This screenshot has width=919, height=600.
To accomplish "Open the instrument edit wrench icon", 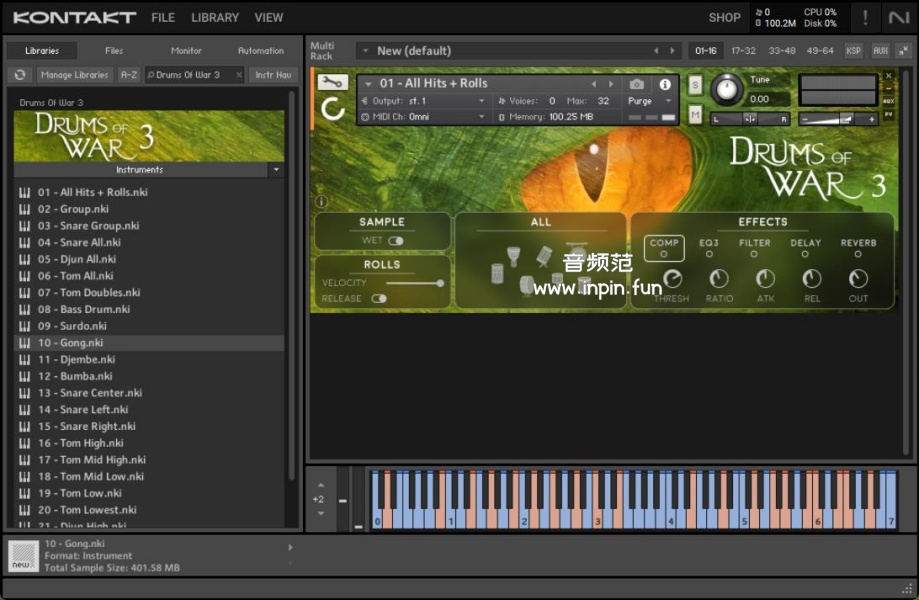I will tap(333, 83).
